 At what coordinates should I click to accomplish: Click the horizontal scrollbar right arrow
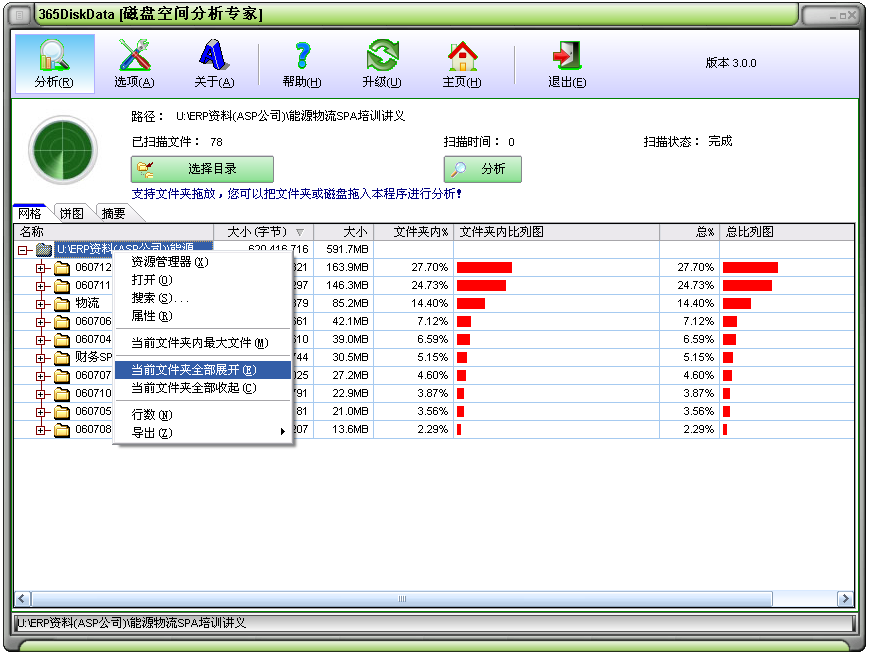(x=845, y=599)
